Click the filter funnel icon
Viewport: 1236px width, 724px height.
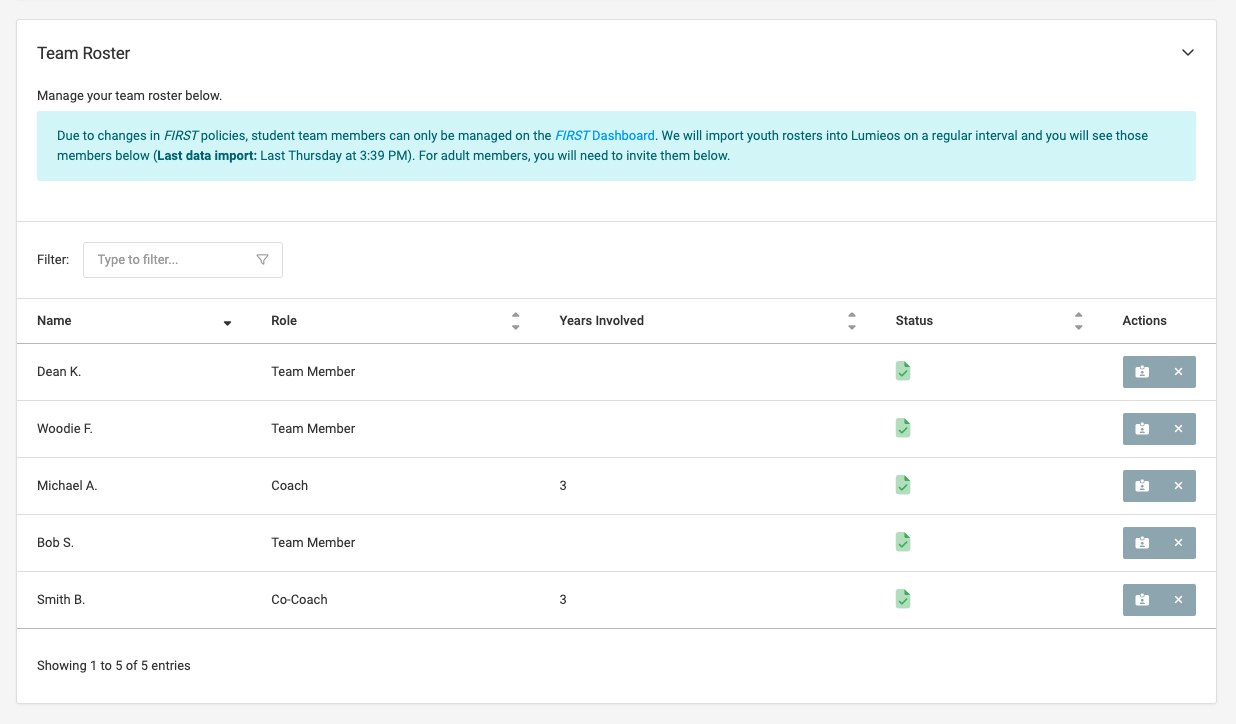pos(262,260)
